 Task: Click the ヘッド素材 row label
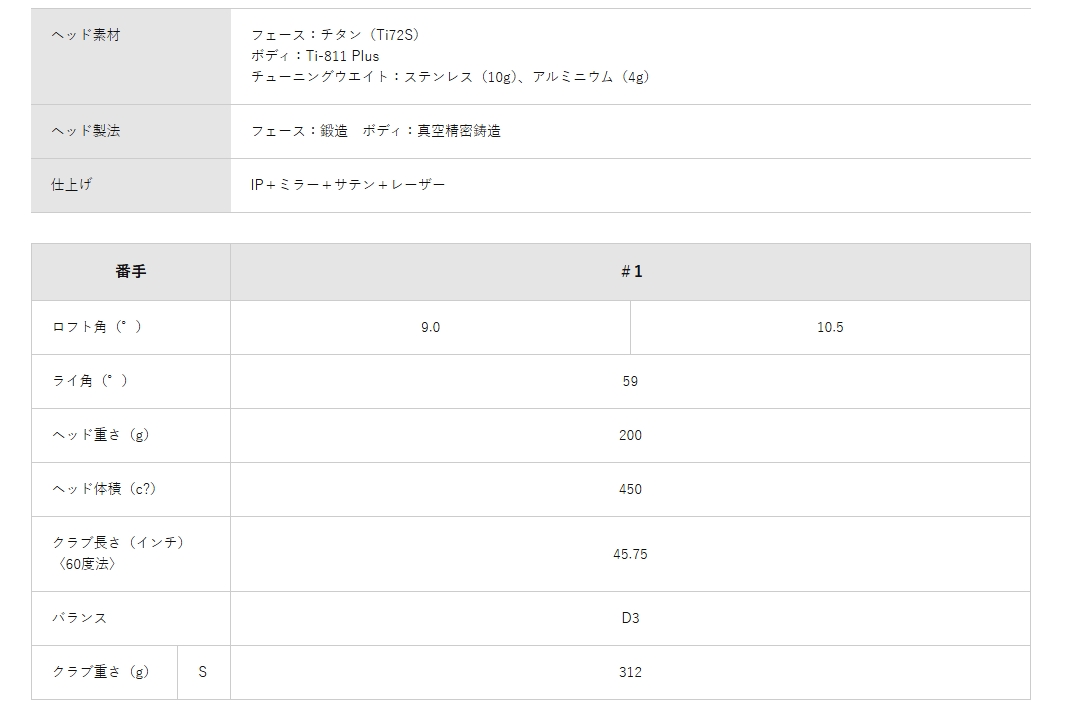click(x=86, y=35)
